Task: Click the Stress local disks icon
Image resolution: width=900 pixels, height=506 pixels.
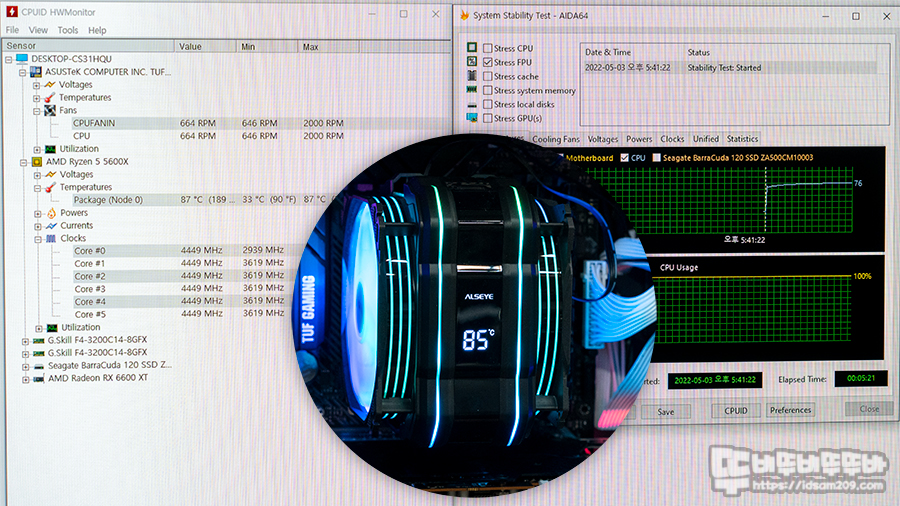Action: [x=472, y=104]
